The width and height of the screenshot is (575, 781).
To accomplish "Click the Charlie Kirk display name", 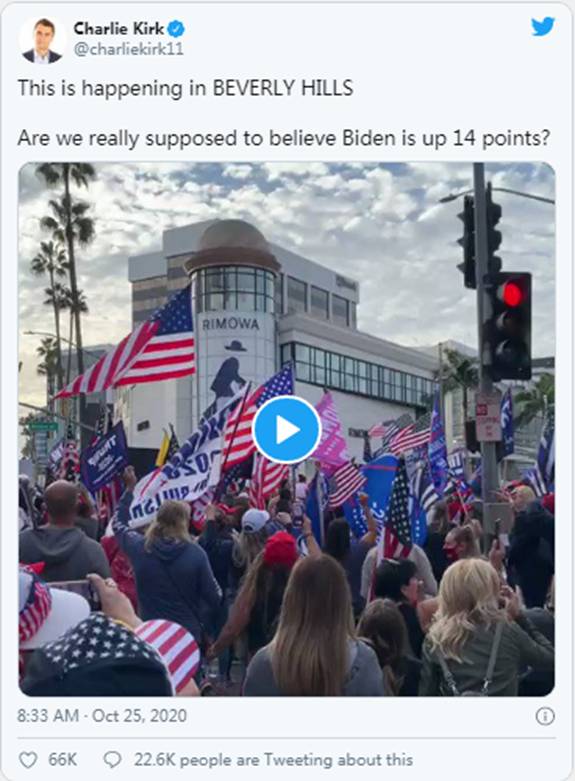I will coord(119,29).
